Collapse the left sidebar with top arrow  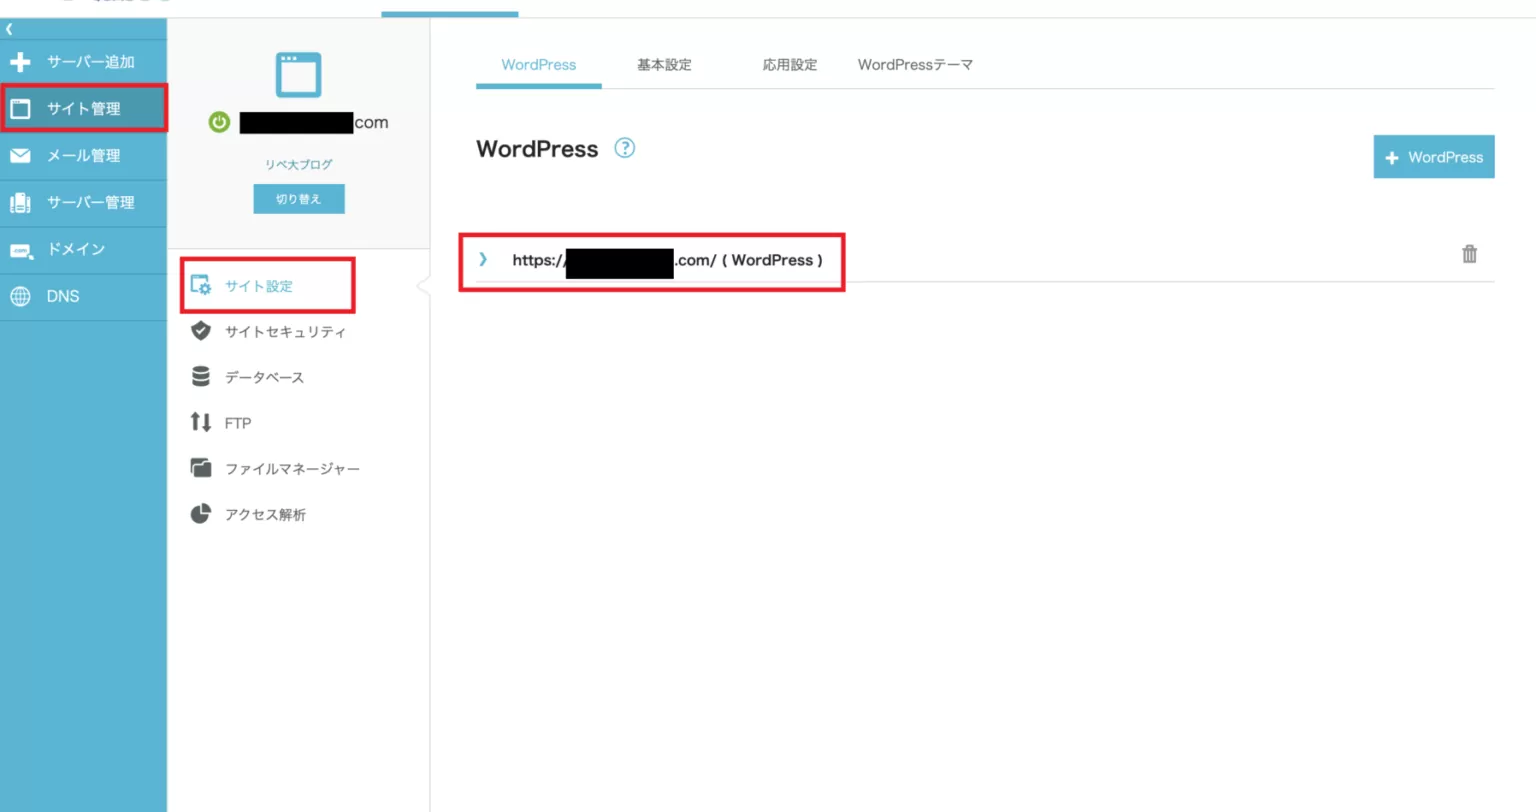tap(9, 30)
